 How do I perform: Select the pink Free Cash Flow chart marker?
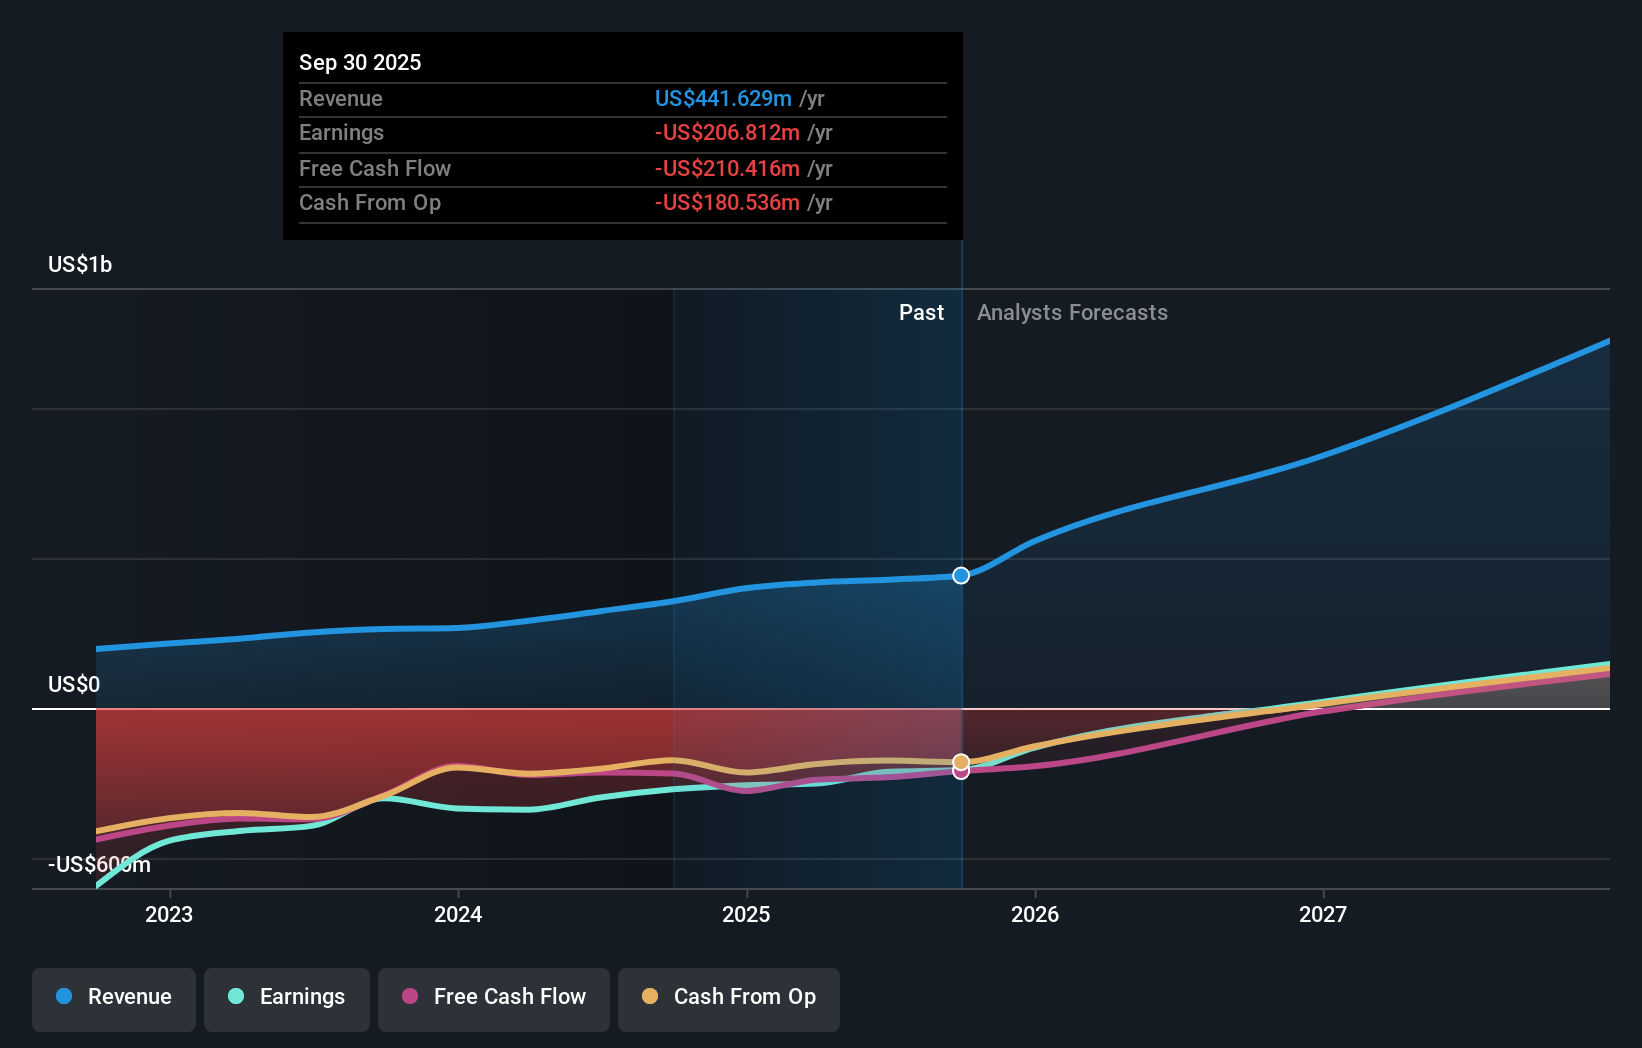click(961, 773)
